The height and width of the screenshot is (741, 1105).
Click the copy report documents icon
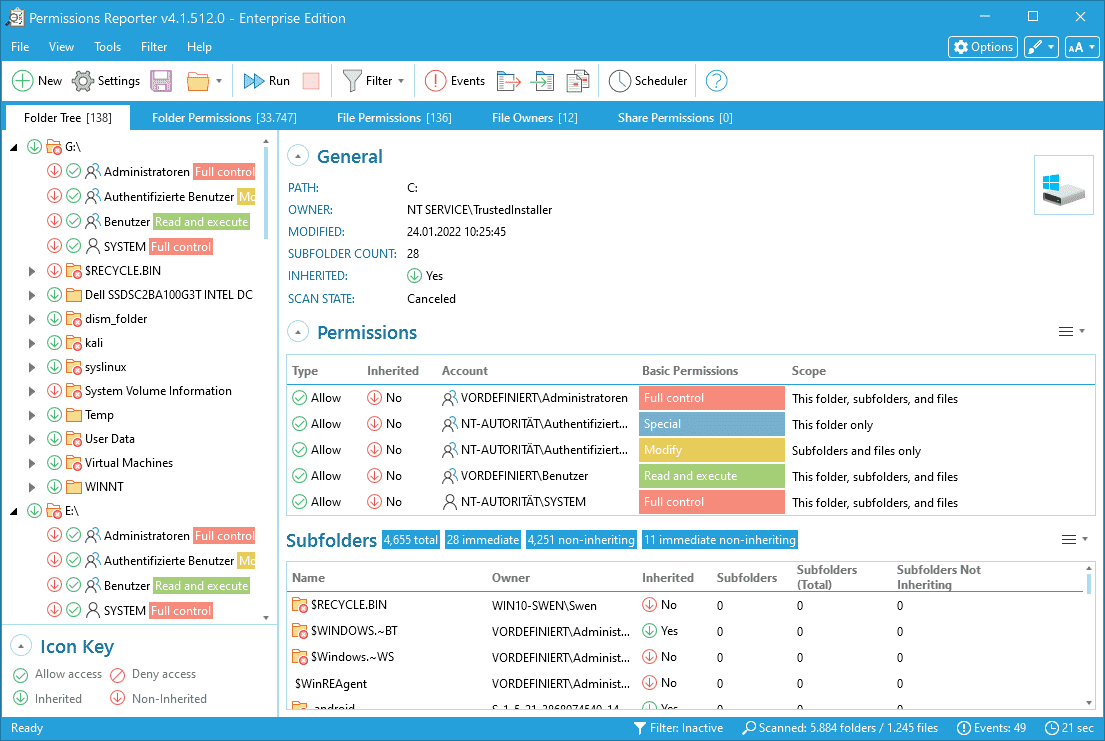pyautogui.click(x=578, y=81)
